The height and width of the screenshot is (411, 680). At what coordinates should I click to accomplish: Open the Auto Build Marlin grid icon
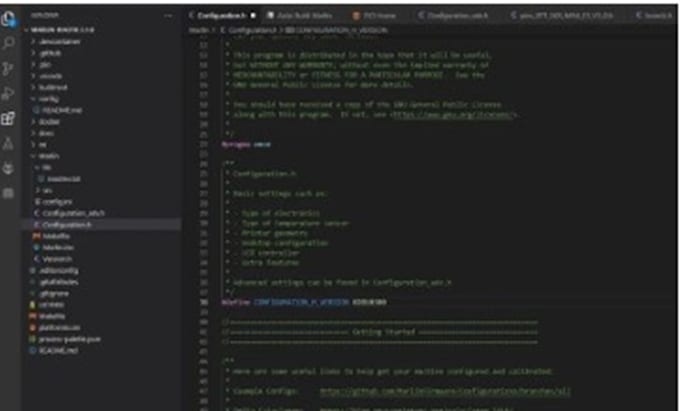click(x=8, y=193)
